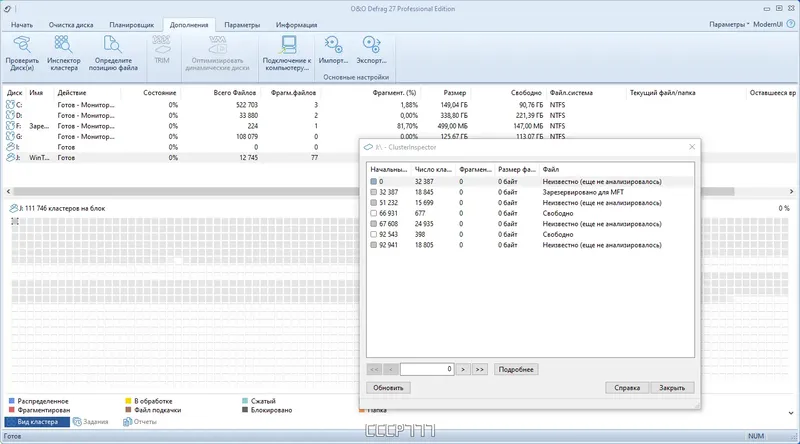Select cluster block row starting at 51 232
800x444 pixels.
[x=530, y=203]
